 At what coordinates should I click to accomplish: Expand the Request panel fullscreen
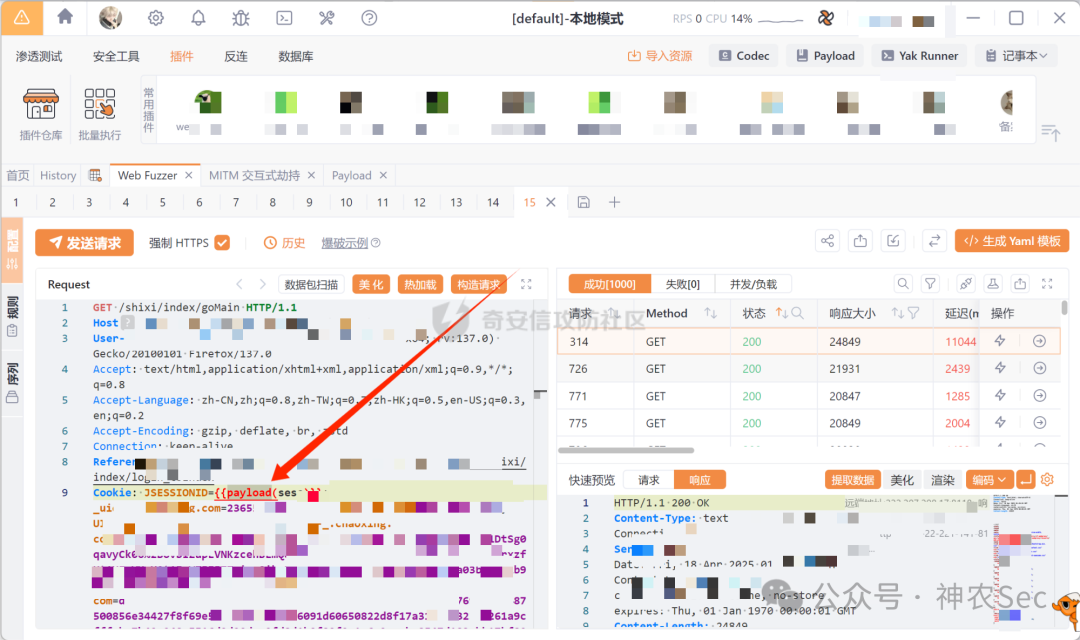[x=526, y=284]
